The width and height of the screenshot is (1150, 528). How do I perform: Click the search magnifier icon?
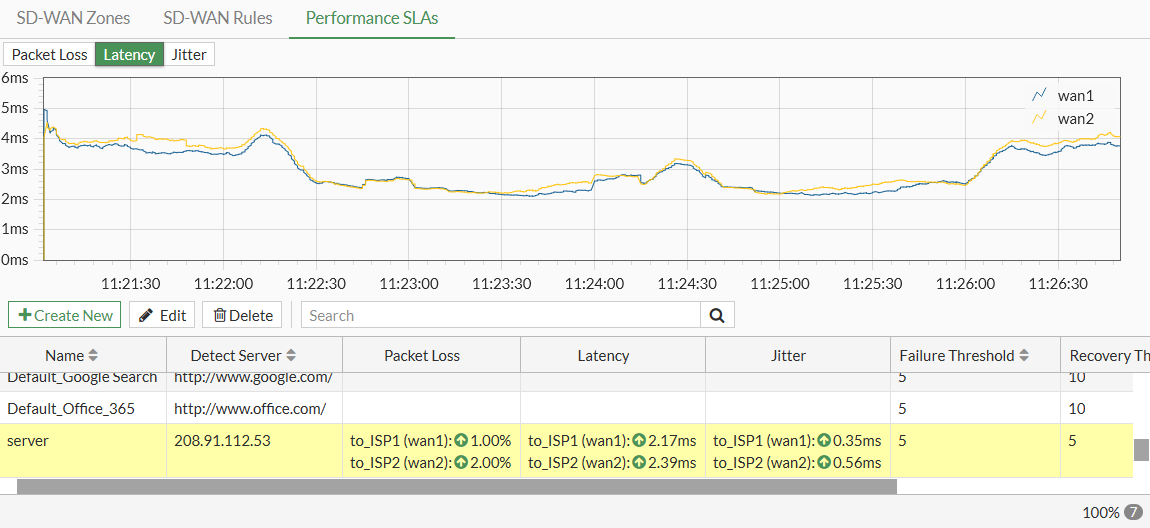(717, 315)
